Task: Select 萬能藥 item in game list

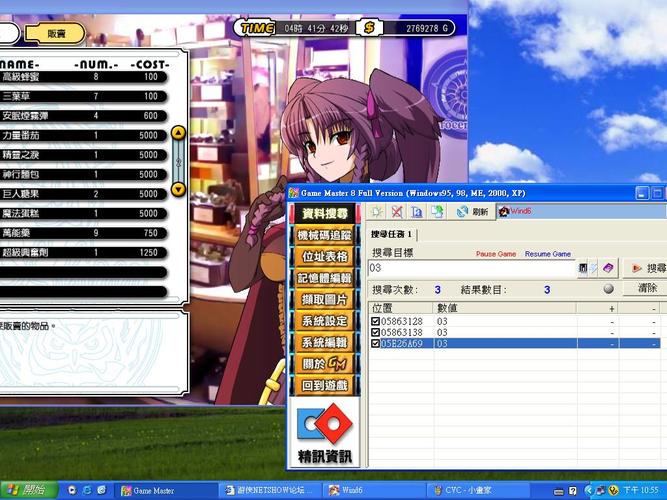Action: pos(83,233)
